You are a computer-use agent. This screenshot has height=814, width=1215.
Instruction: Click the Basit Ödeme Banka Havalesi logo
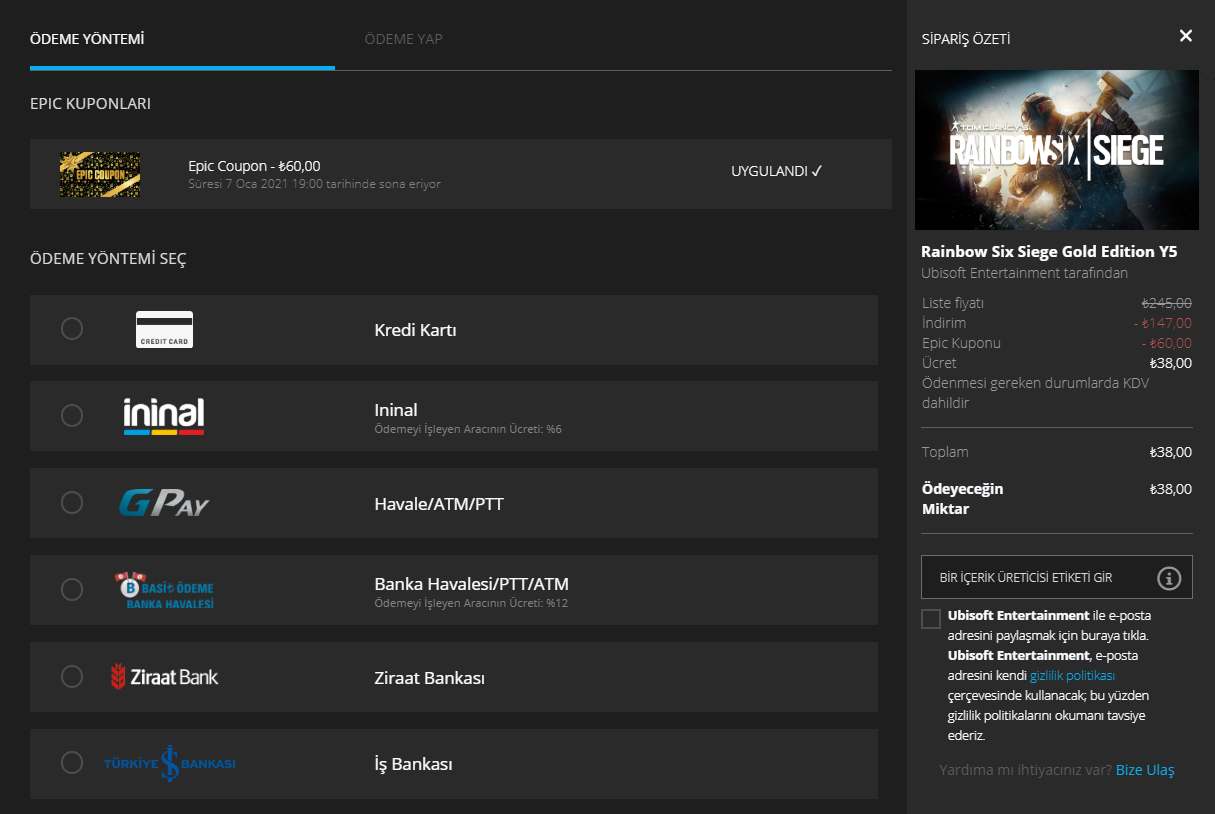coord(164,590)
